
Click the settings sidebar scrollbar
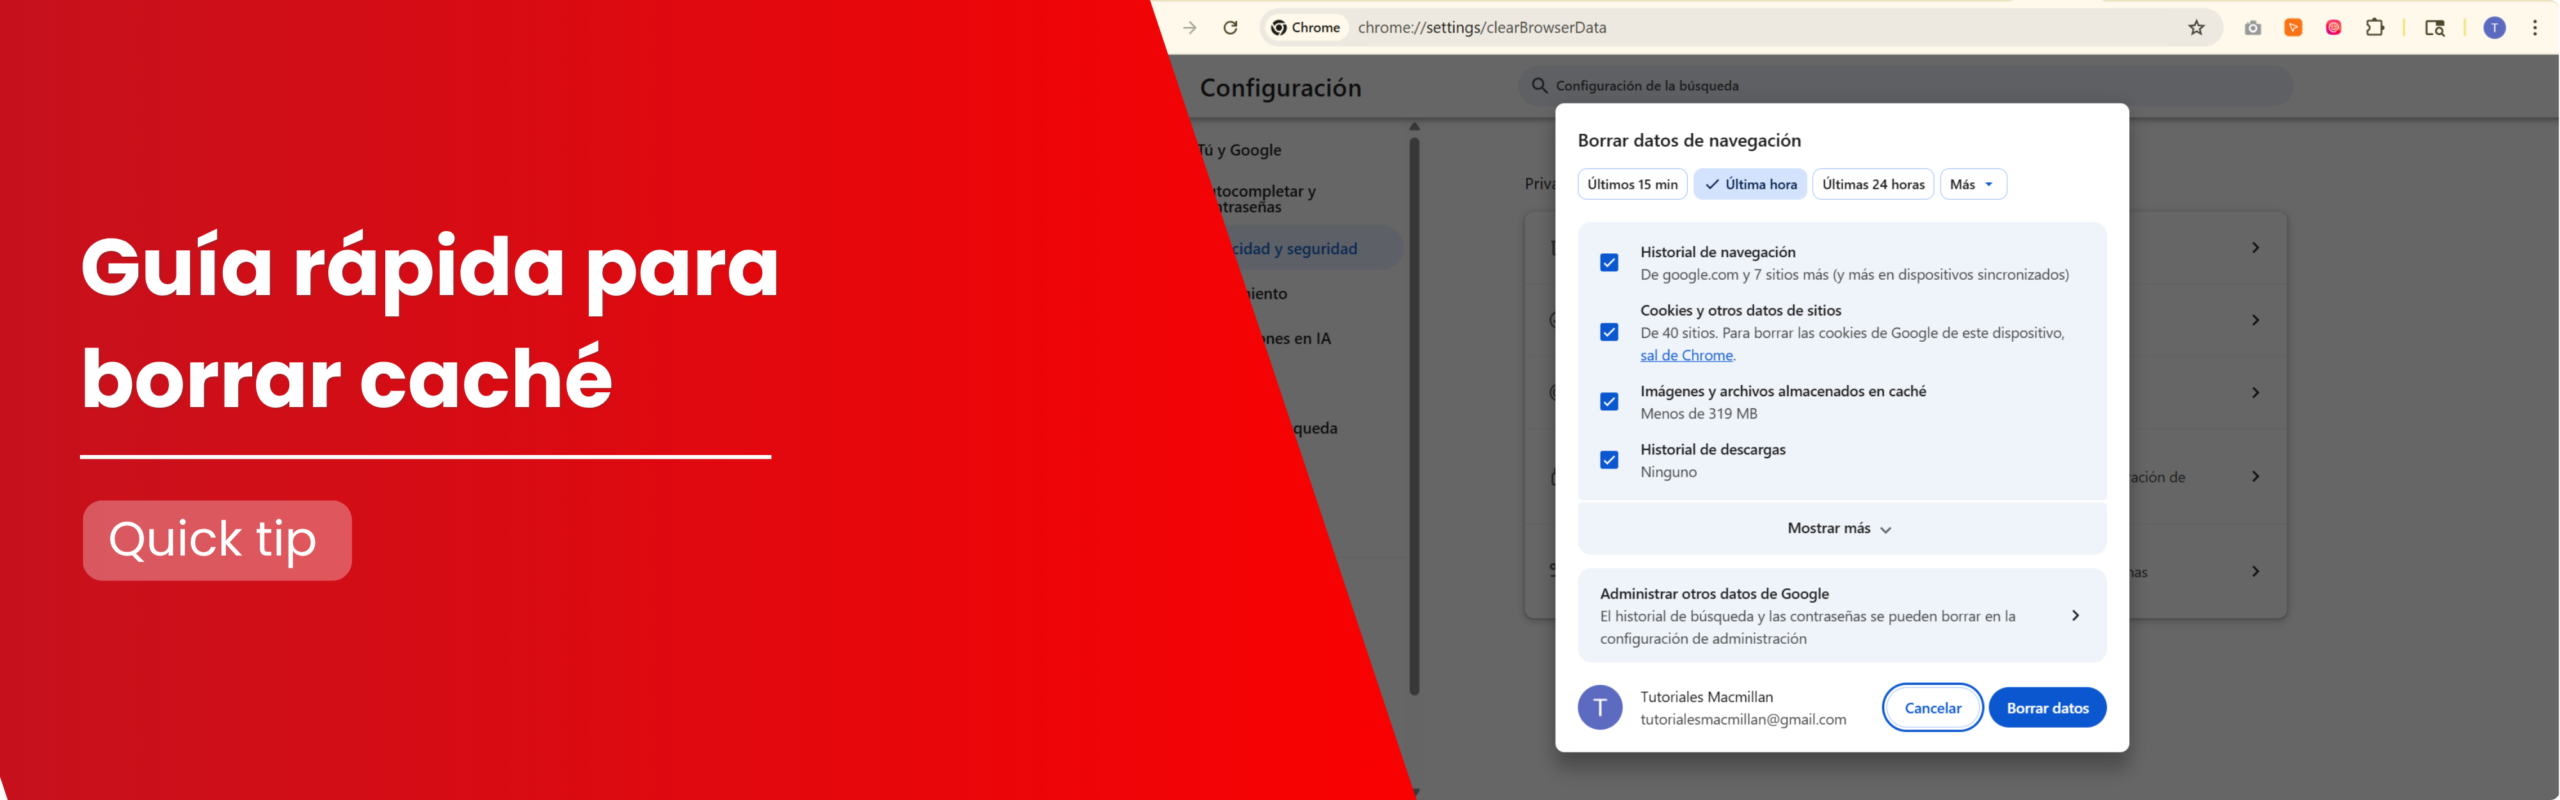(1414, 416)
